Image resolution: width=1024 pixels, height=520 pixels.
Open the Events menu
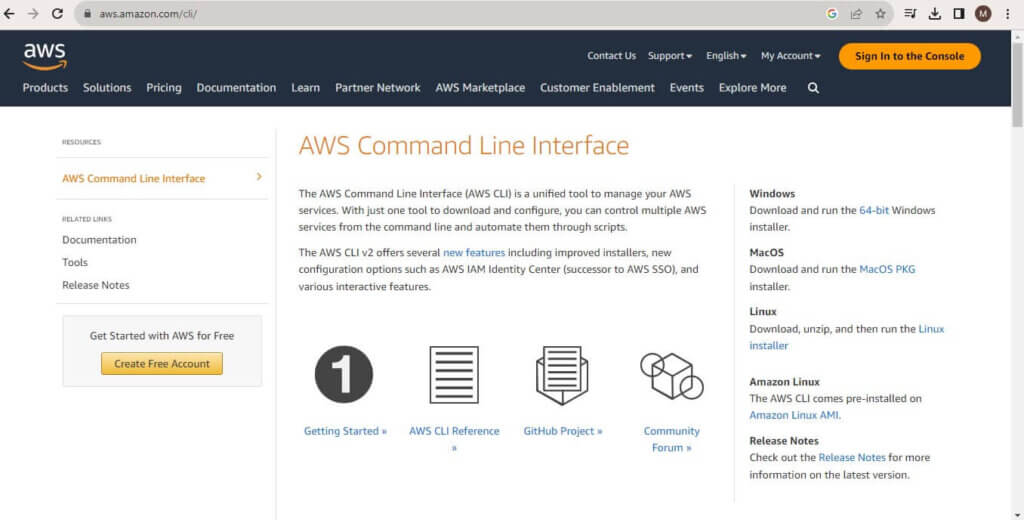tap(686, 88)
